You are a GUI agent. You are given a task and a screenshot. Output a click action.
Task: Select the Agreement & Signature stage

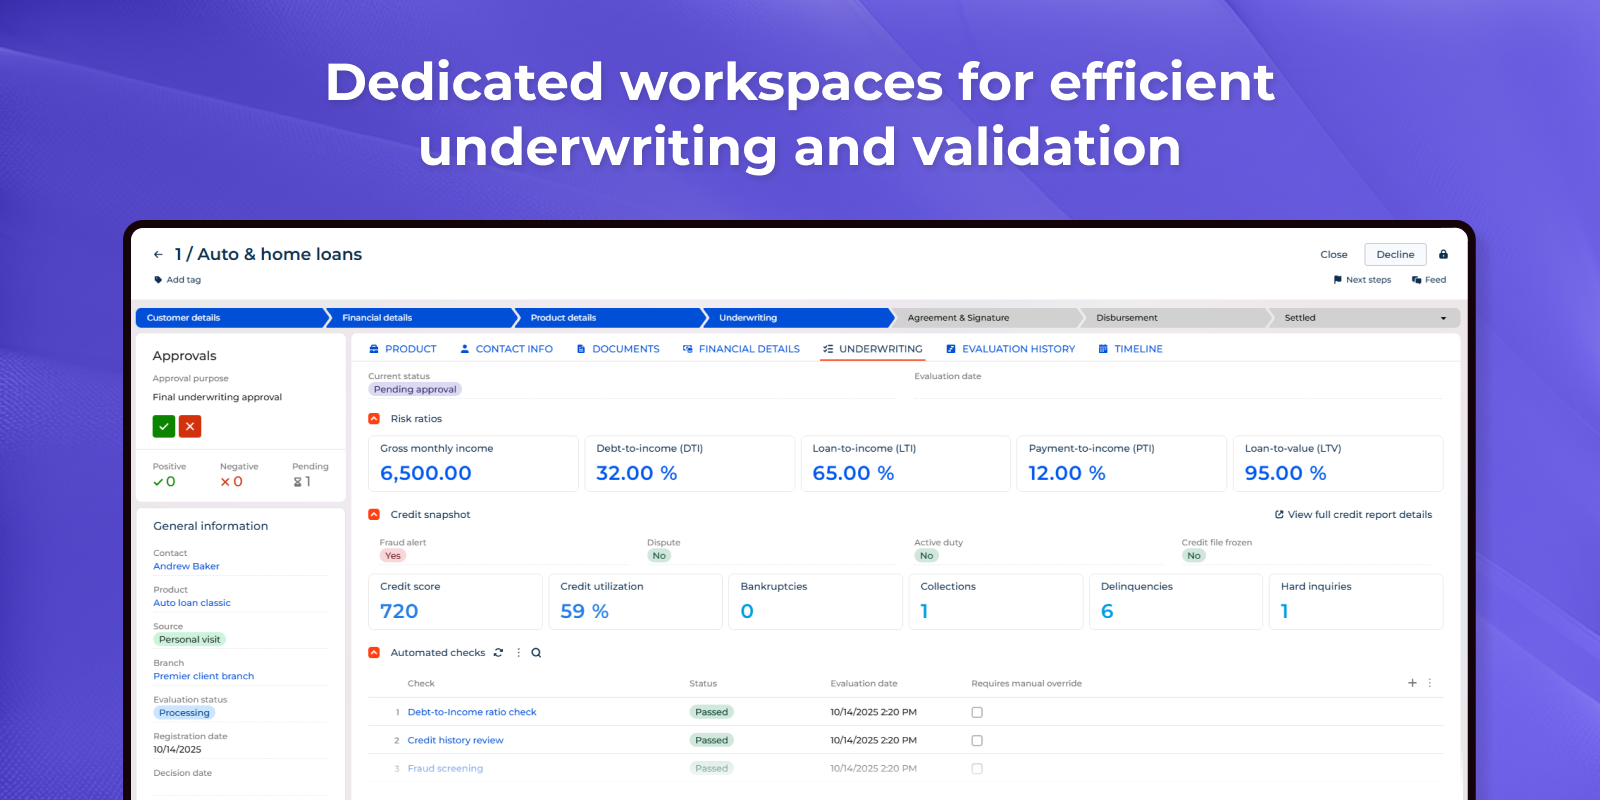click(958, 318)
